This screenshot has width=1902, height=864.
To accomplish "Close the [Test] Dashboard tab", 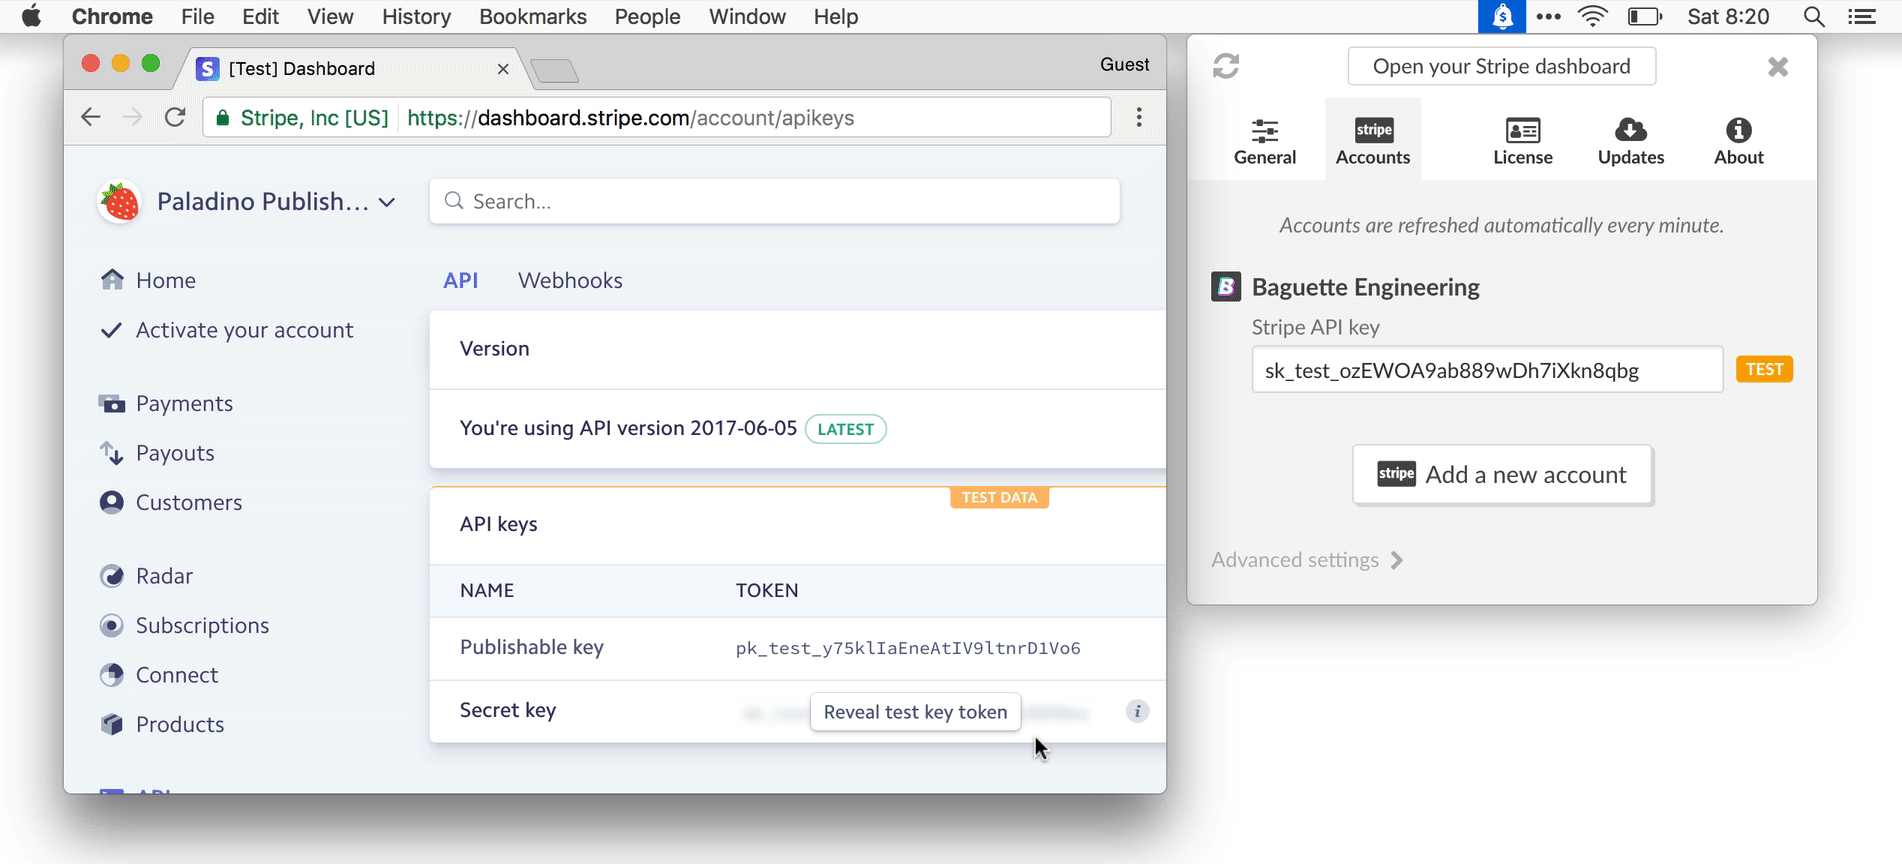I will (x=503, y=69).
